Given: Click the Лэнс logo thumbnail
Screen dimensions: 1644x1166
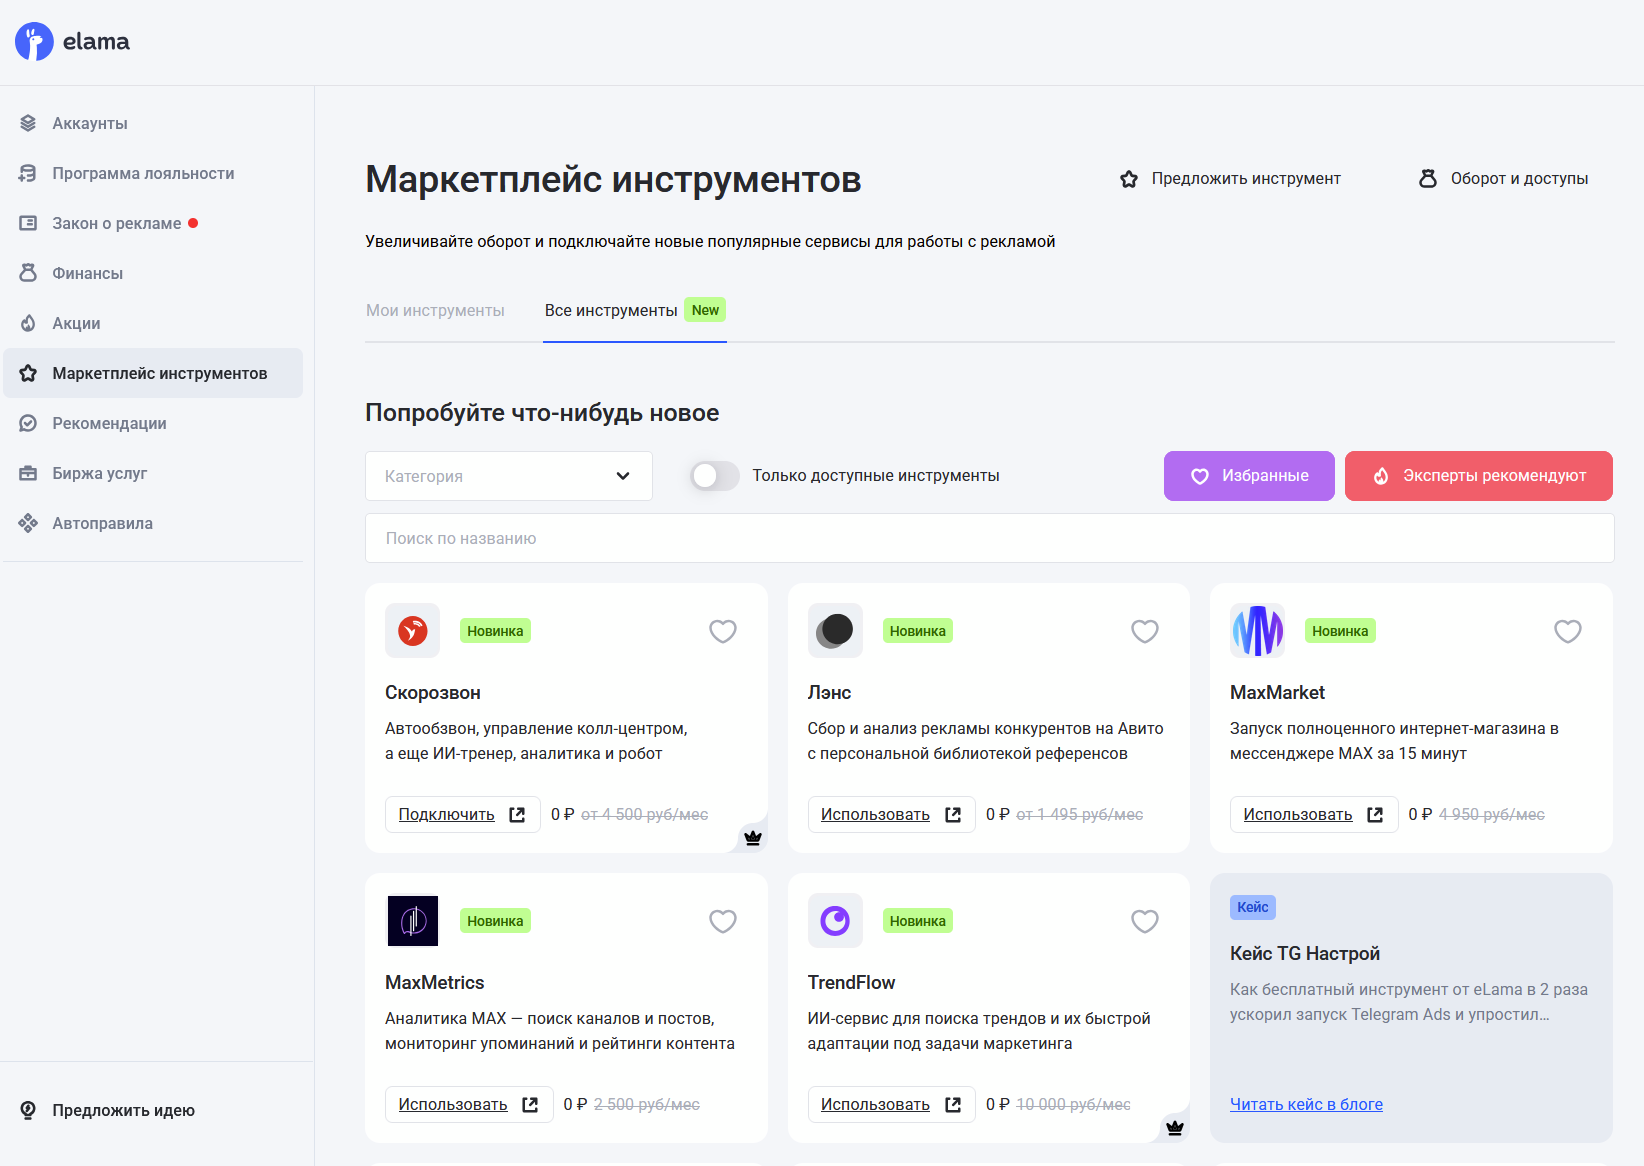Looking at the screenshot, I should (835, 630).
